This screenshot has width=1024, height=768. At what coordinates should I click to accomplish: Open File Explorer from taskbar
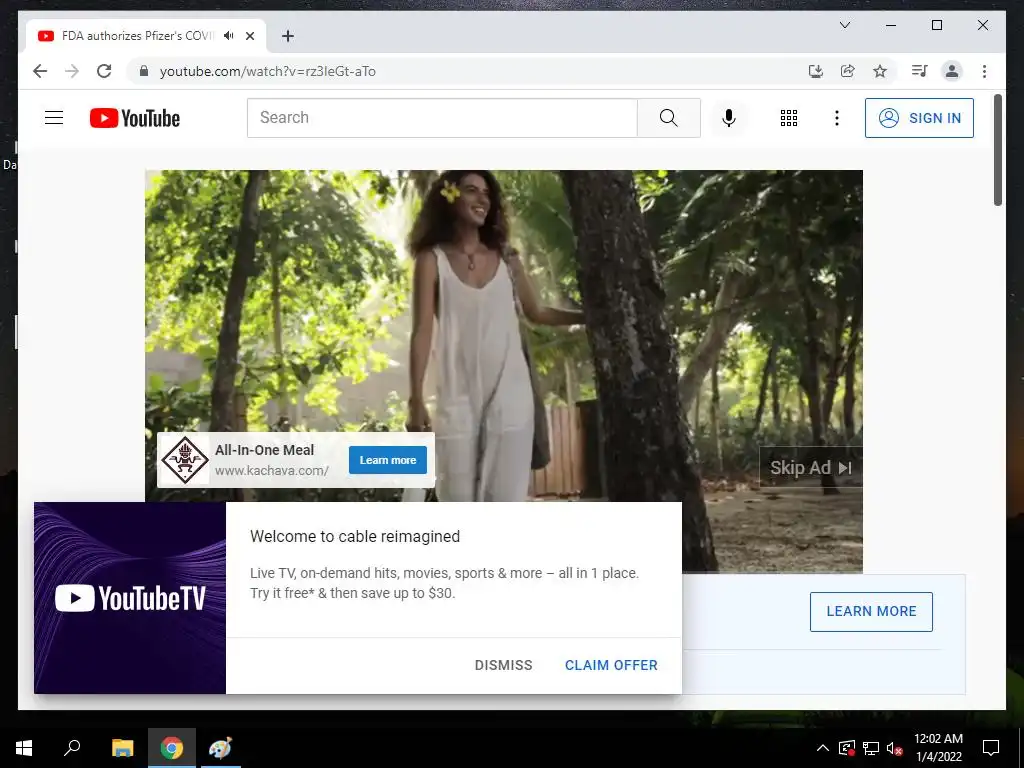122,748
